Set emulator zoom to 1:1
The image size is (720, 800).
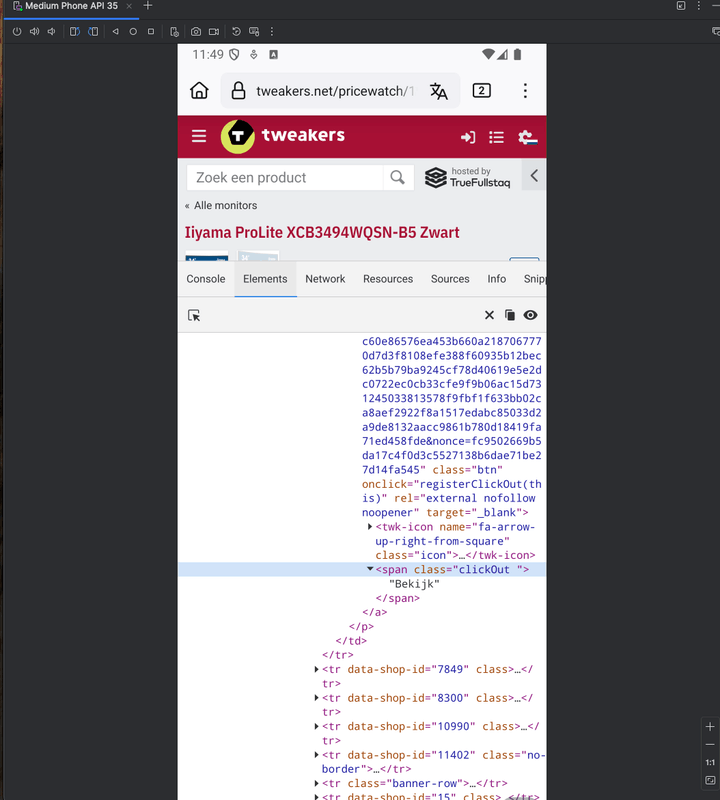pyautogui.click(x=710, y=762)
